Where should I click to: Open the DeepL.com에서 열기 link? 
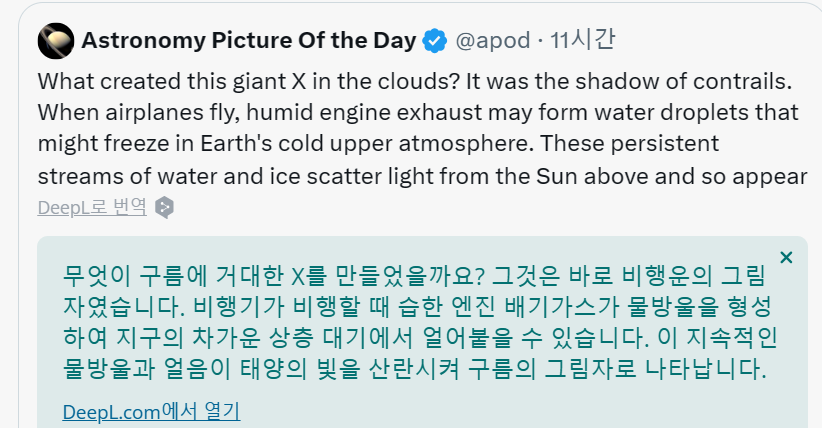click(151, 412)
